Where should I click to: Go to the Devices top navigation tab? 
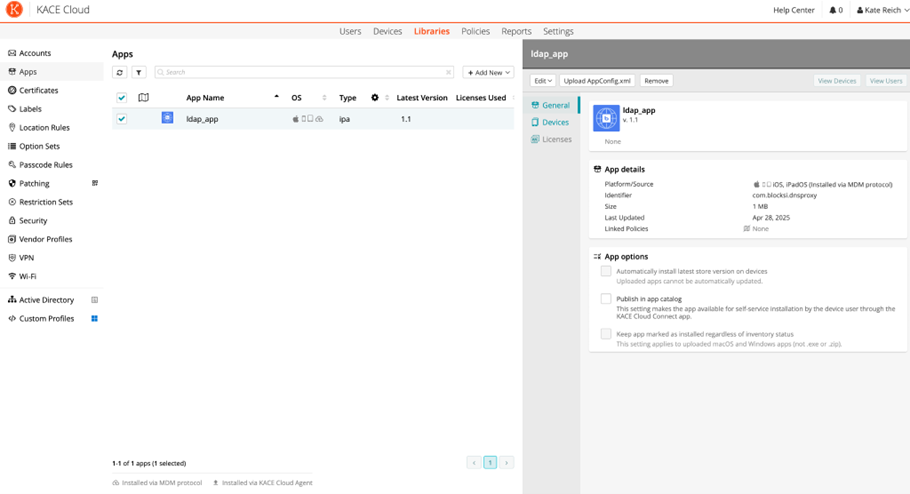(x=387, y=31)
